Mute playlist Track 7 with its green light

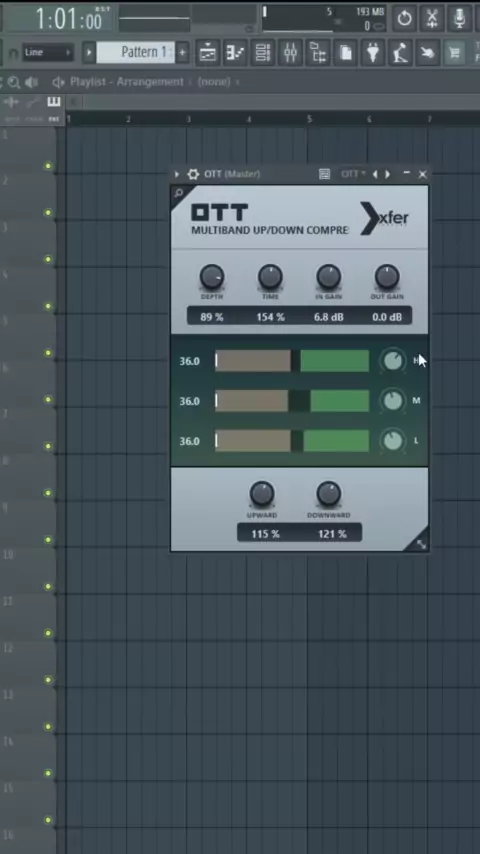click(x=48, y=446)
